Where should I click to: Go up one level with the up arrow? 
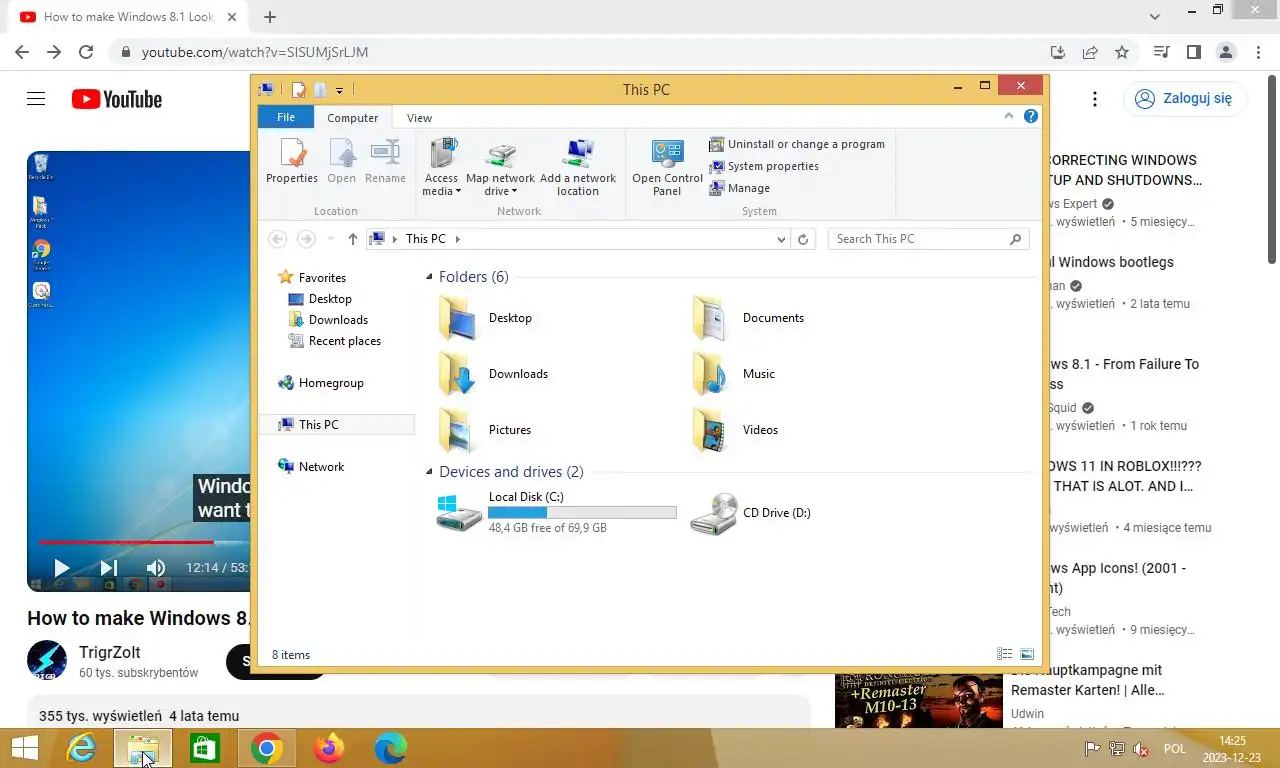[x=352, y=239]
